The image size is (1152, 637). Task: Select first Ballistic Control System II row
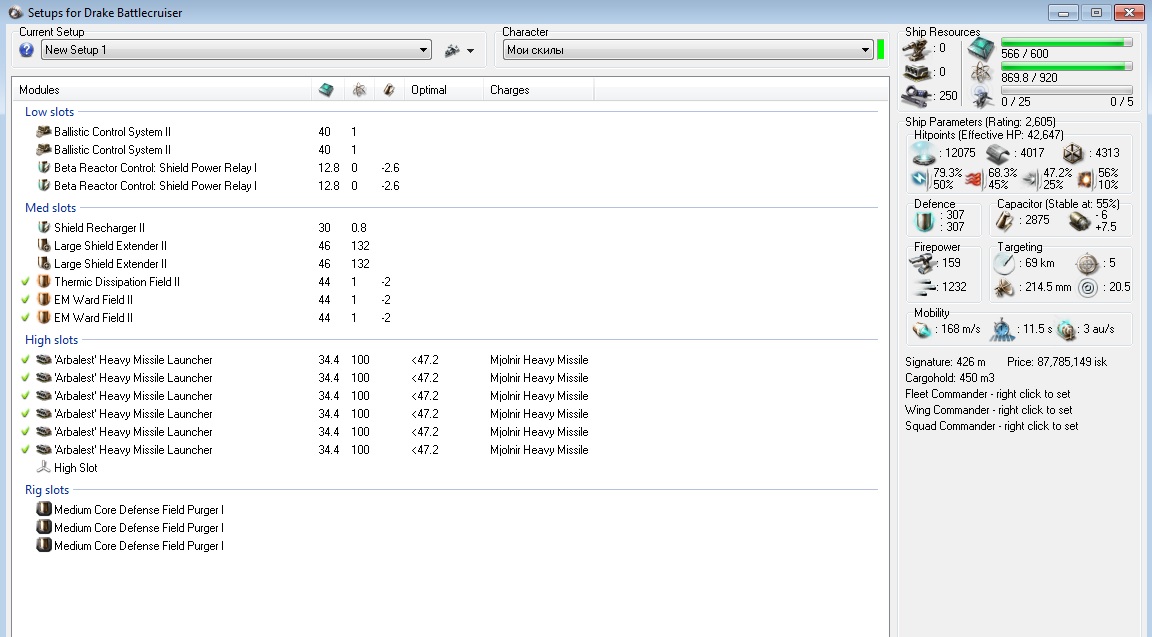[112, 132]
